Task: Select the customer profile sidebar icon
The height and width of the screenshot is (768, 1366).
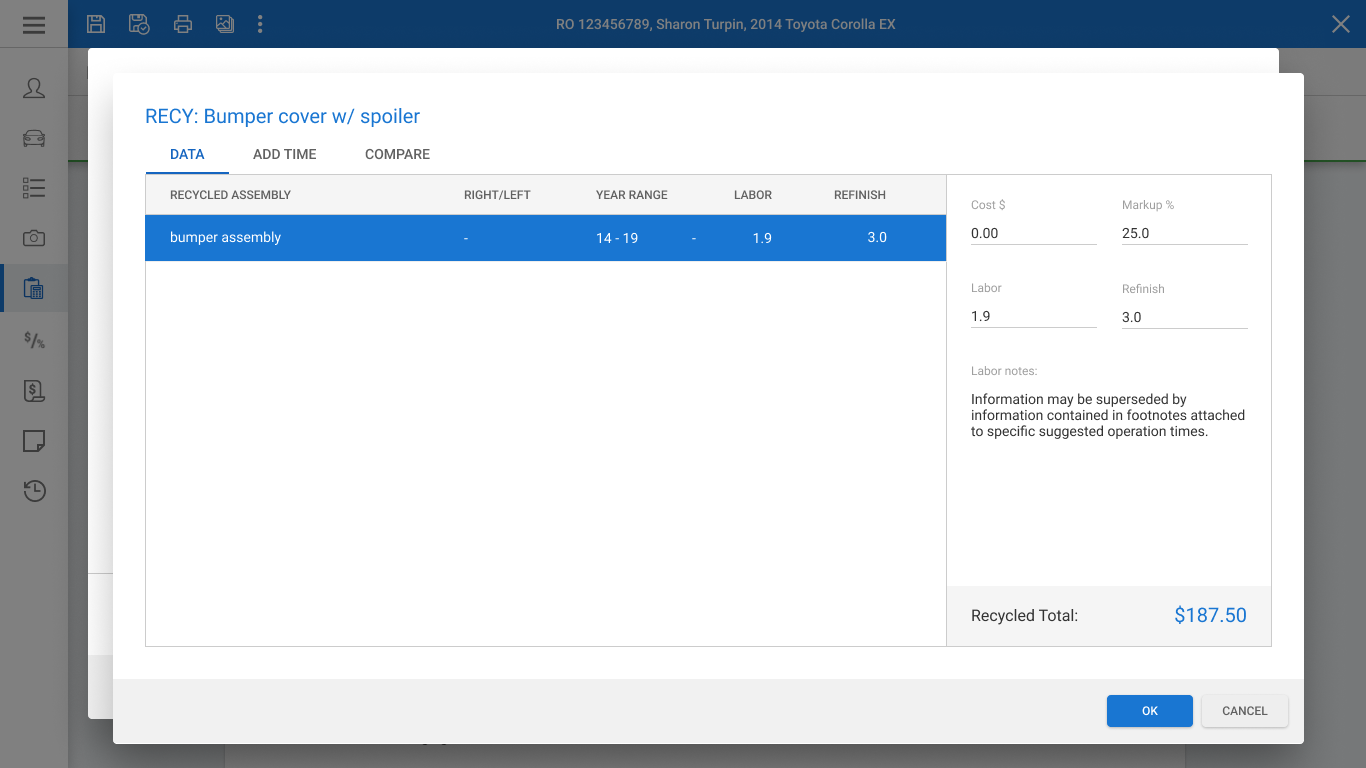Action: [34, 88]
